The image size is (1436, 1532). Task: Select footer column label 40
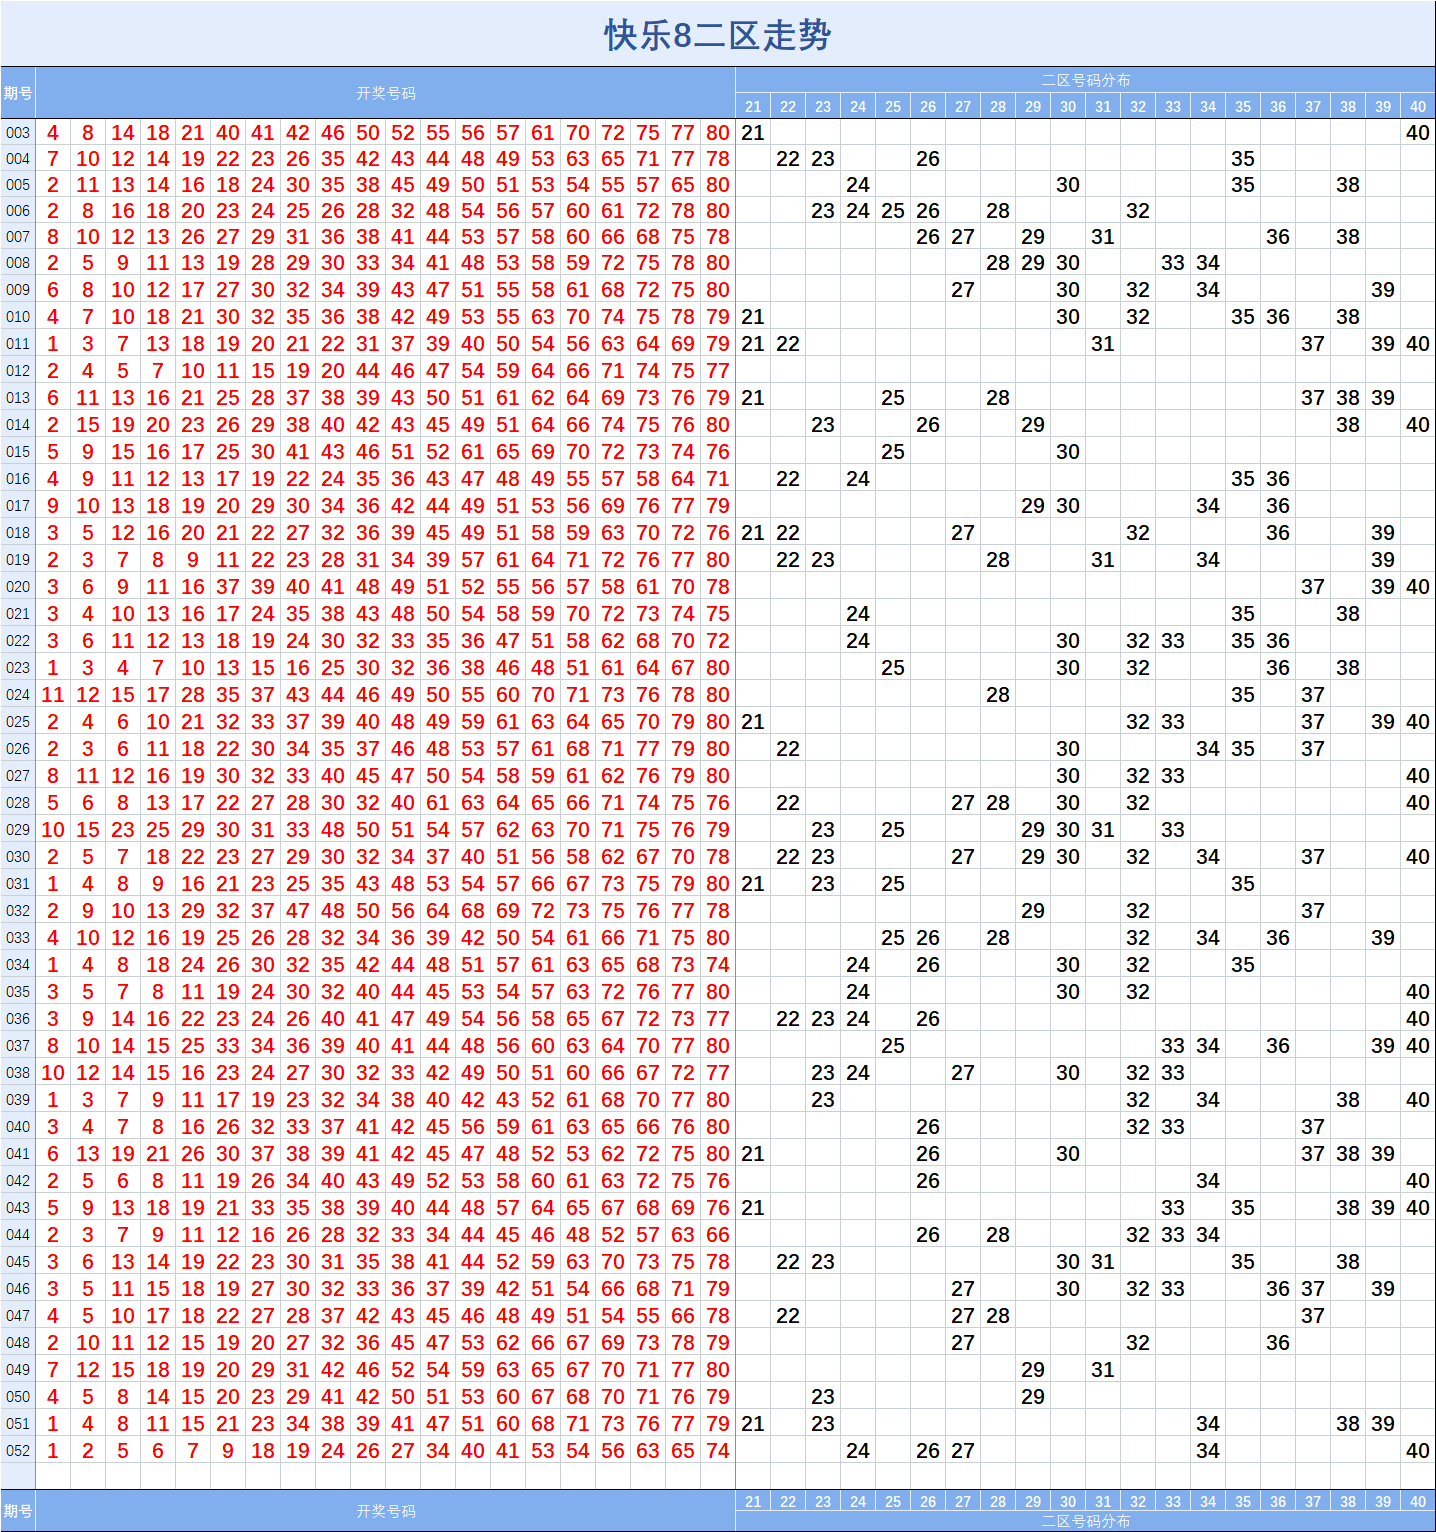1418,1501
